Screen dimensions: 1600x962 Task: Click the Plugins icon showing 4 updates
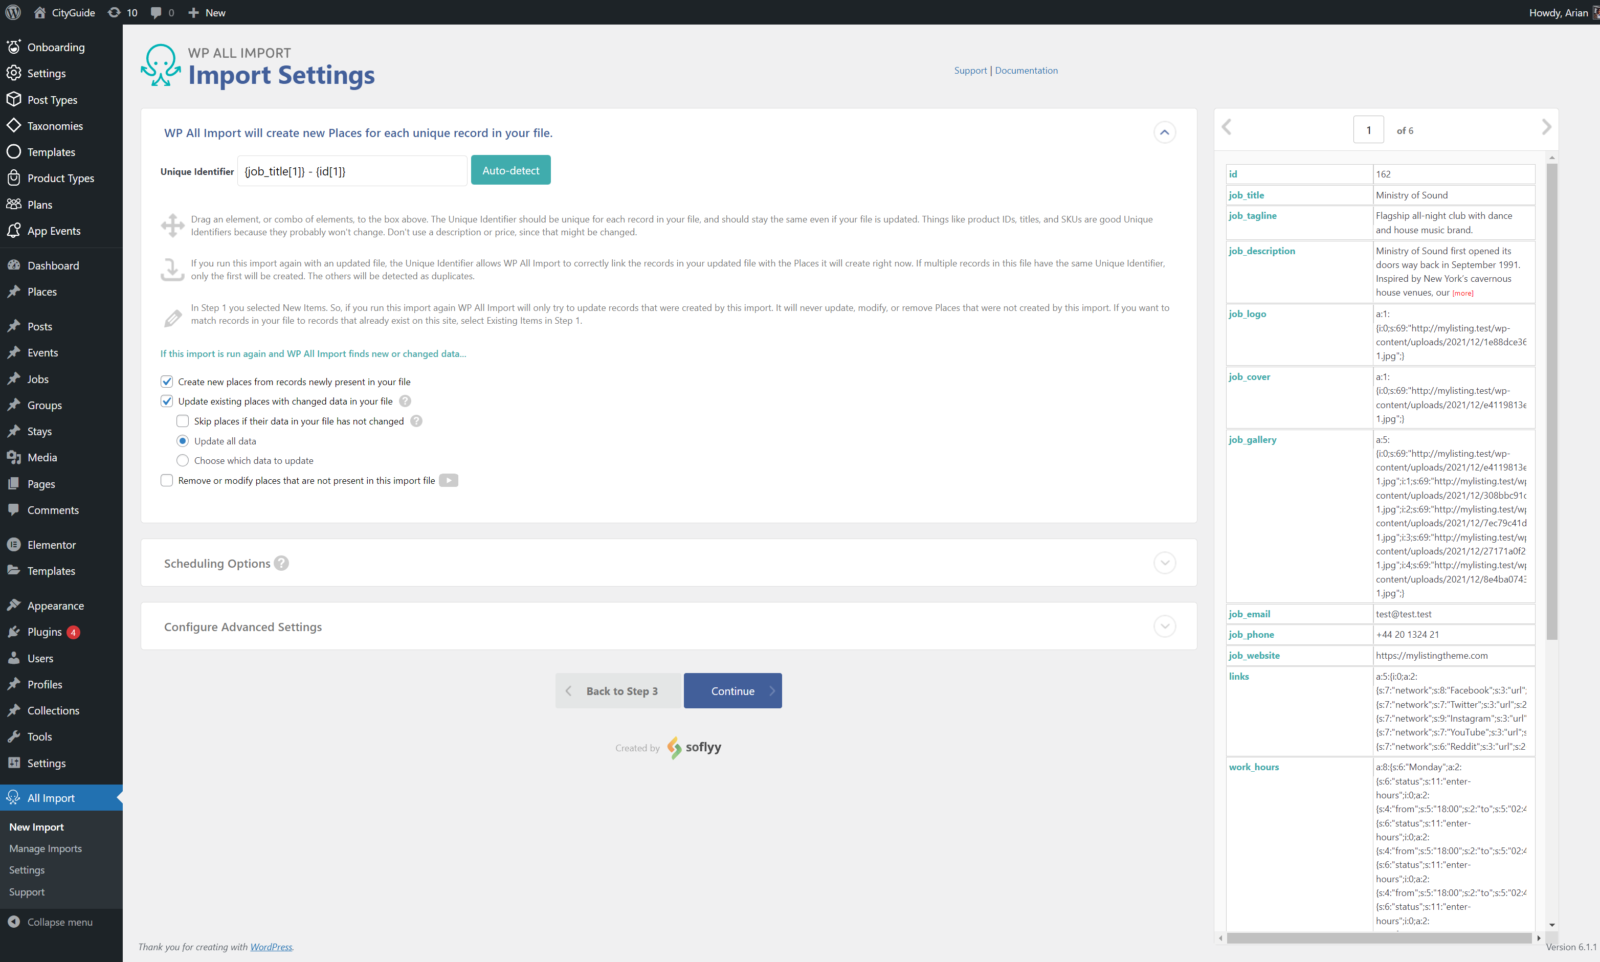(14, 632)
